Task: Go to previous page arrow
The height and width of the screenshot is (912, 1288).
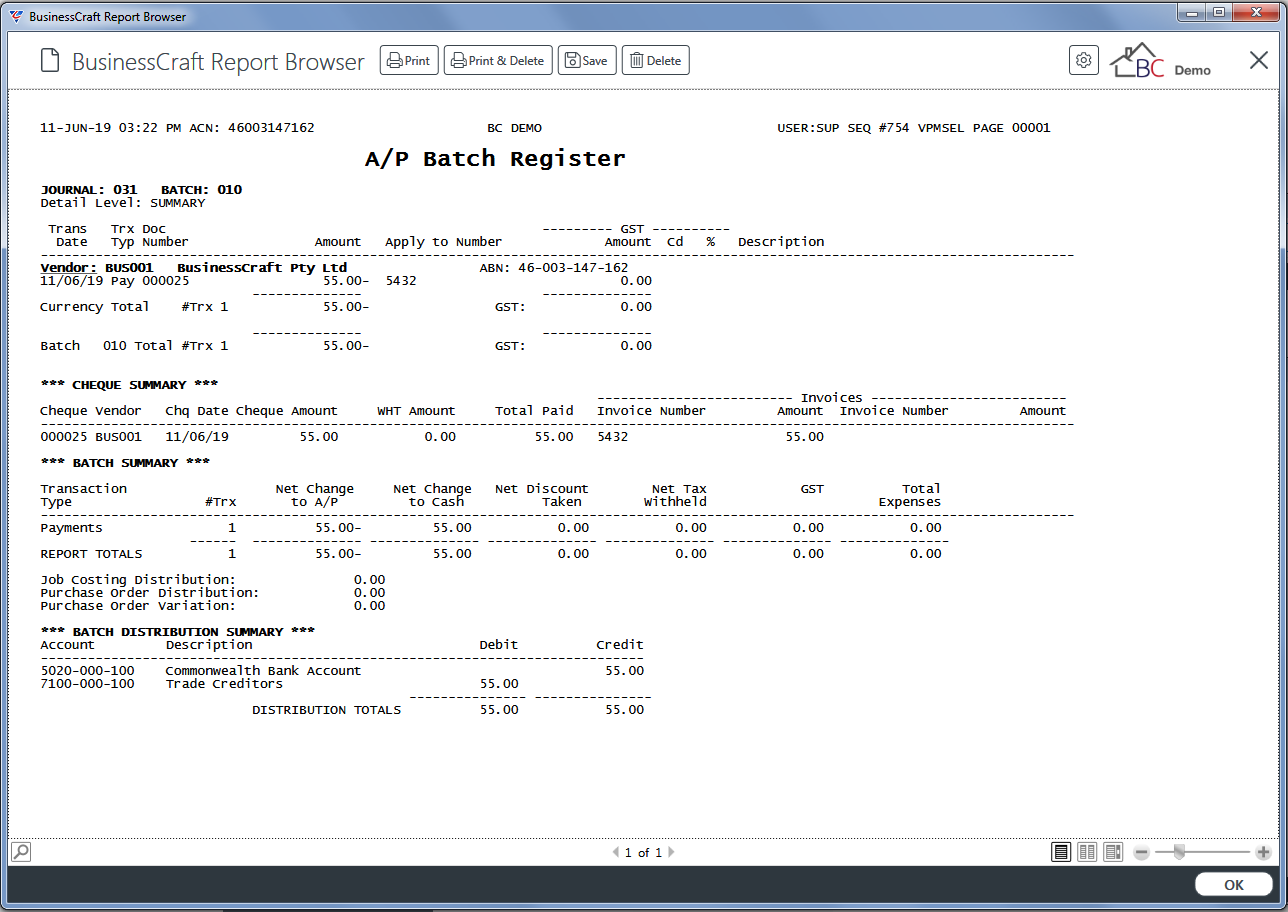Action: click(615, 853)
